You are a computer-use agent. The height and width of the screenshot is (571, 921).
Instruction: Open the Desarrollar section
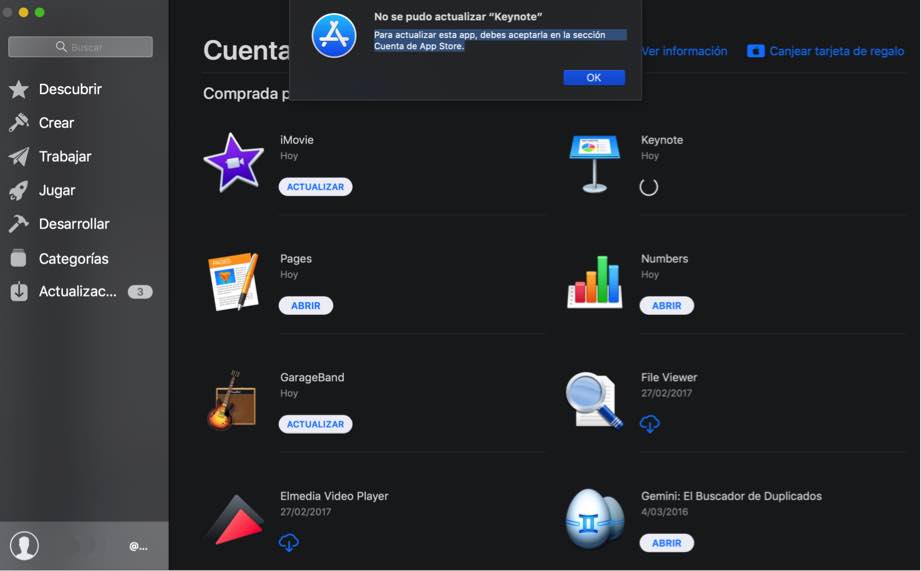(x=74, y=224)
